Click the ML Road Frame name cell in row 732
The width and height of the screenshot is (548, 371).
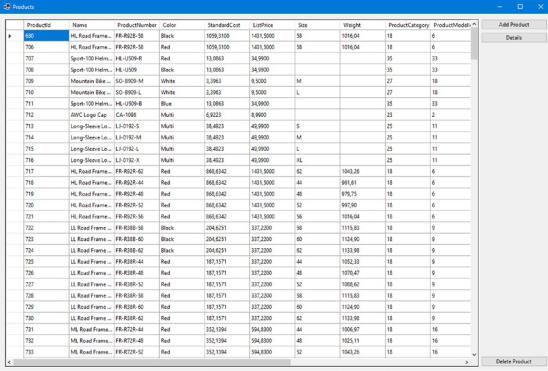tap(92, 341)
